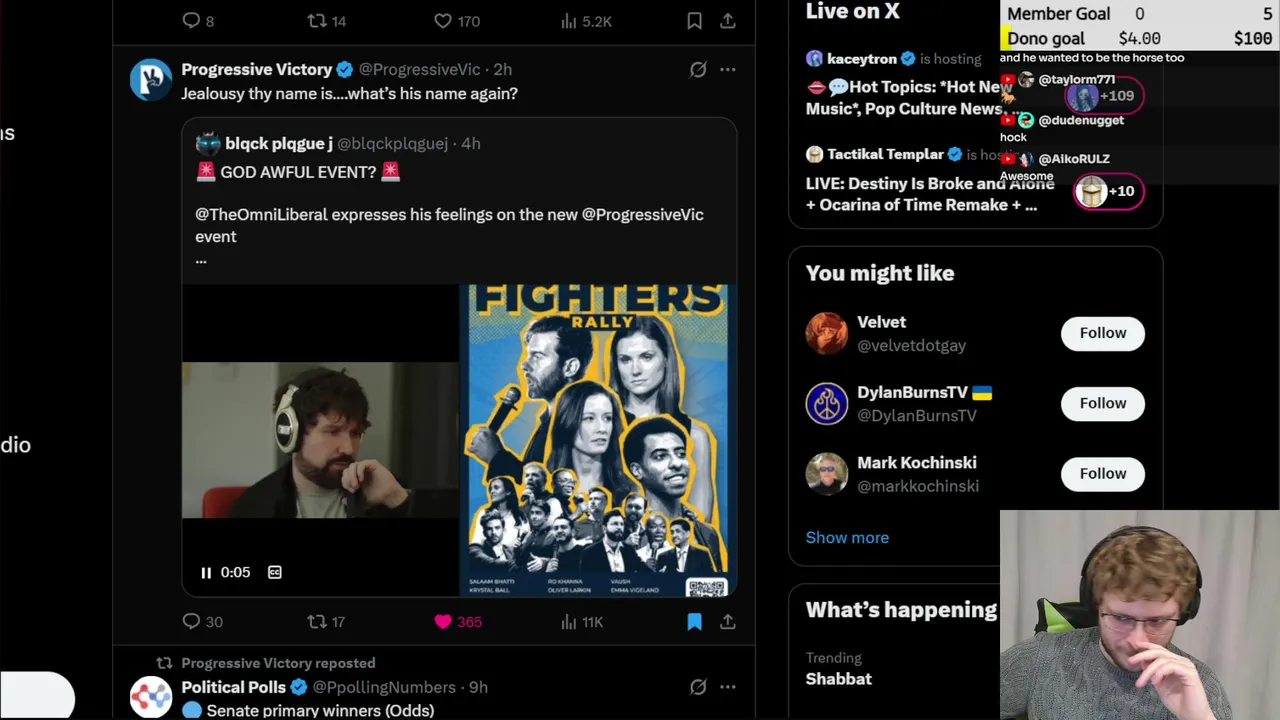Screen dimensions: 1280x720
Task: Like the top post with 170 likes
Action: tap(443, 21)
